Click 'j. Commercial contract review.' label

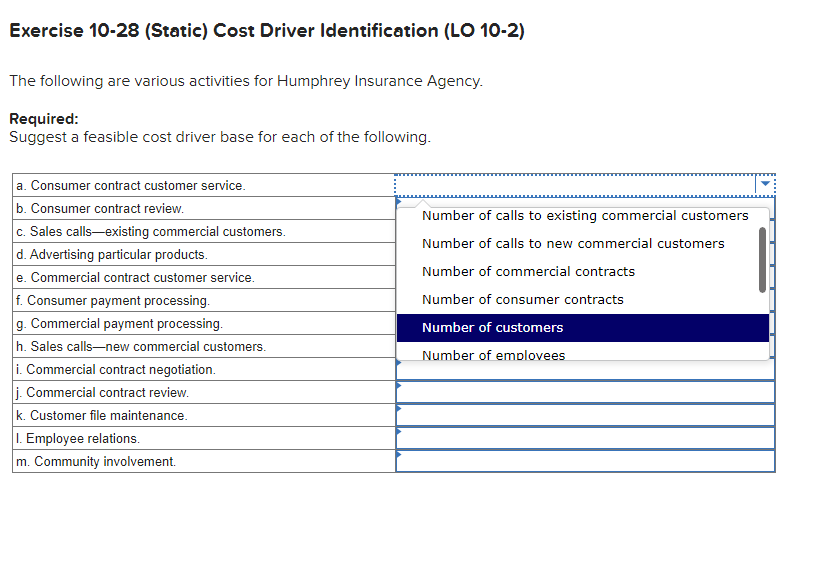102,393
